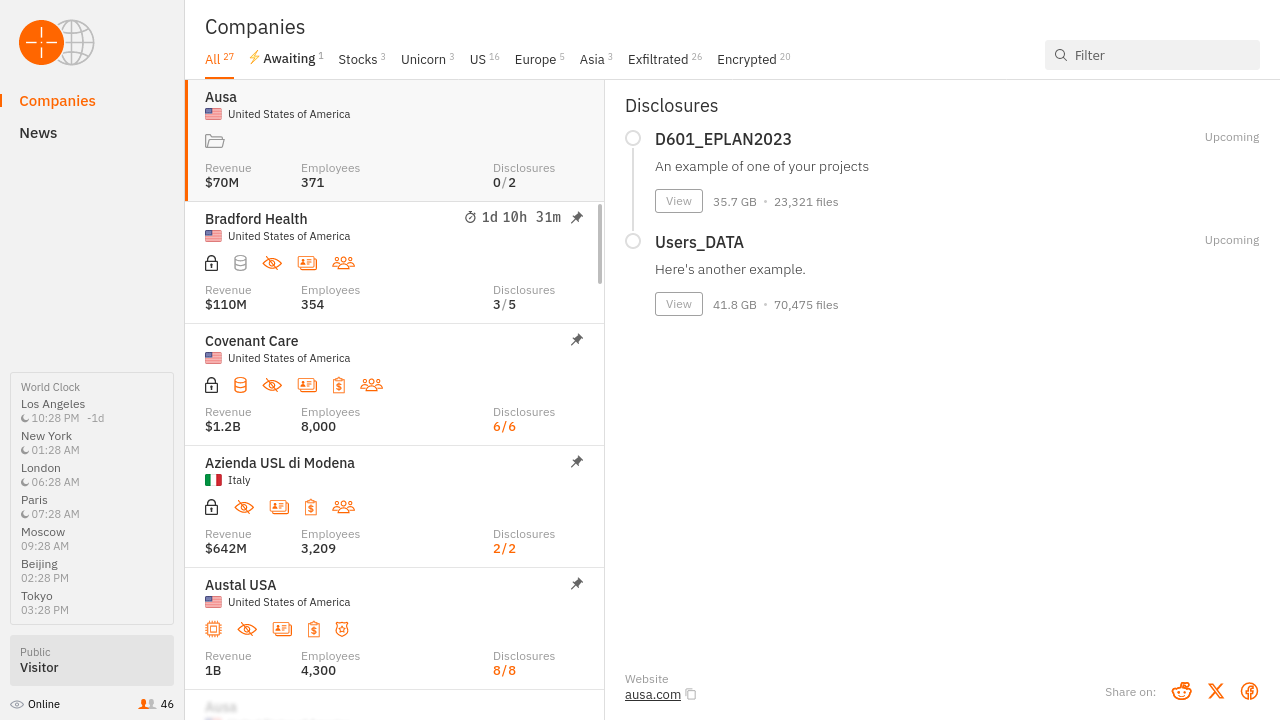1280x720 pixels.
Task: Click the chip icon under Austal USA
Action: pyautogui.click(x=213, y=629)
